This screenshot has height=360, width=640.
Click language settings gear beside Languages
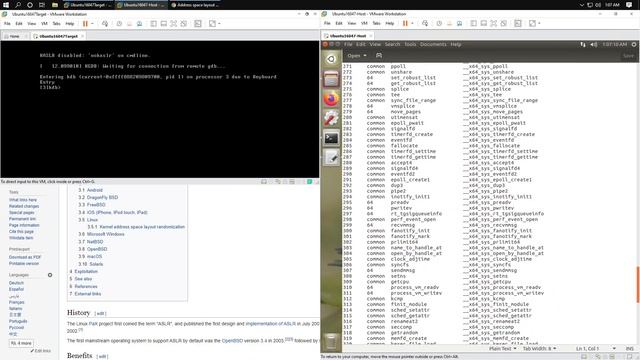coord(50,275)
